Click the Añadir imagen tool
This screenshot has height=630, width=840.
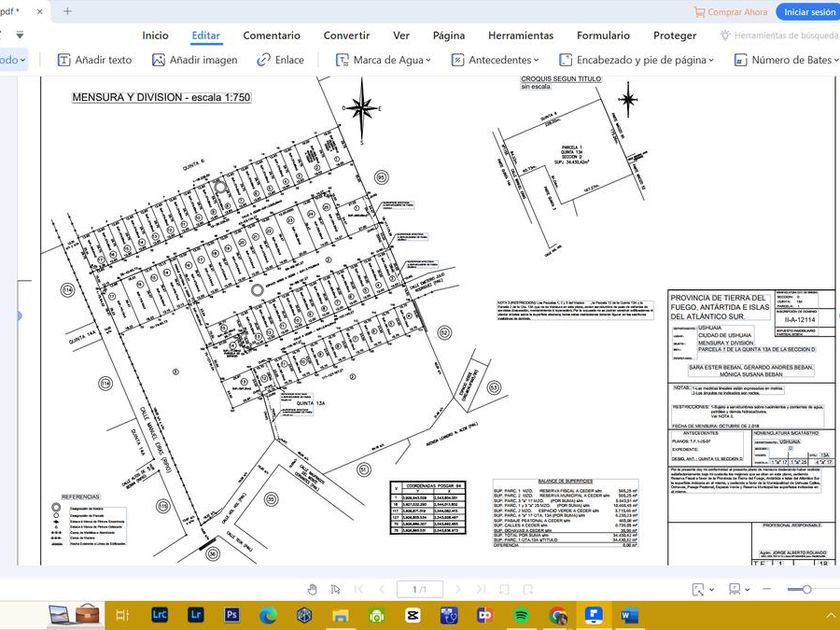click(x=194, y=60)
